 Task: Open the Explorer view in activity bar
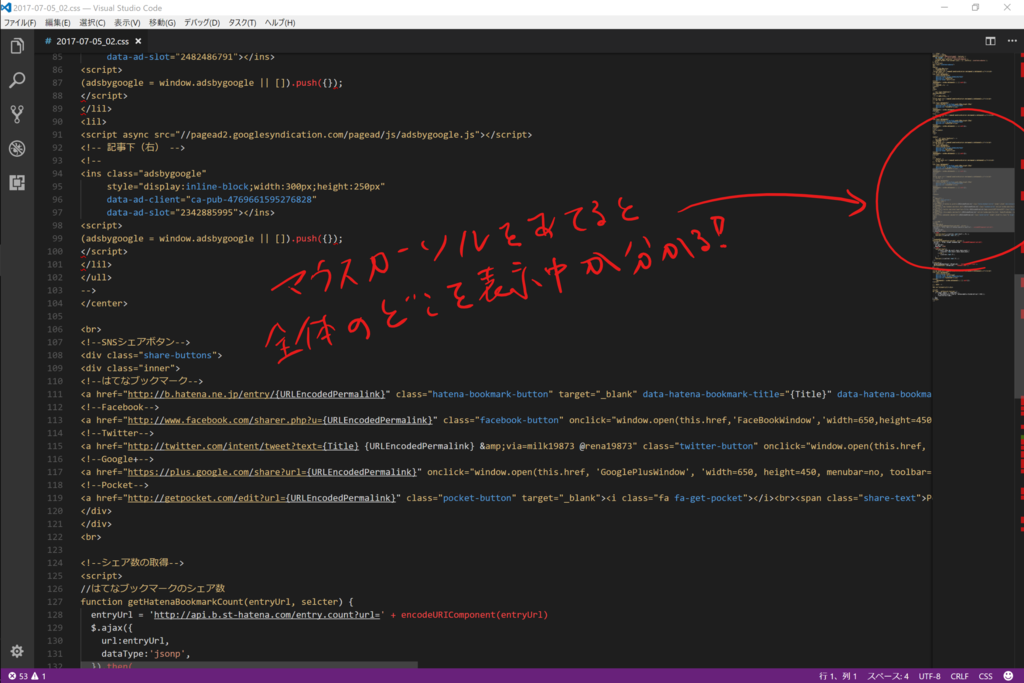point(17,46)
